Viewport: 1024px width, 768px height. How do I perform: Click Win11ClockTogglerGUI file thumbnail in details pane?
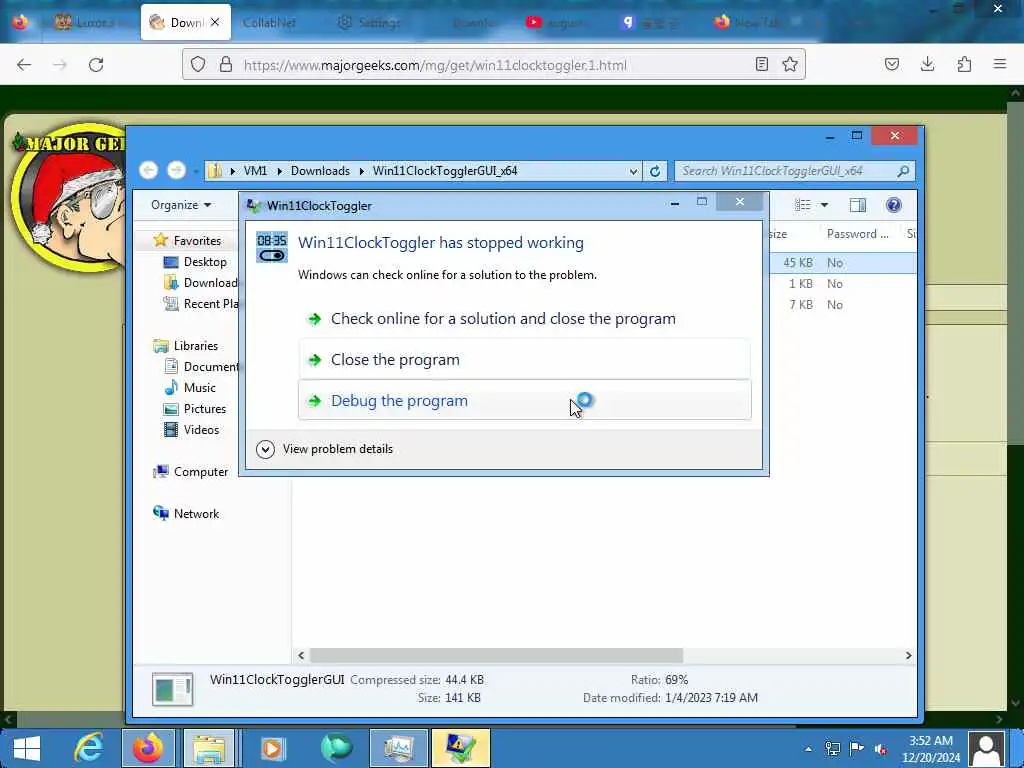172,689
